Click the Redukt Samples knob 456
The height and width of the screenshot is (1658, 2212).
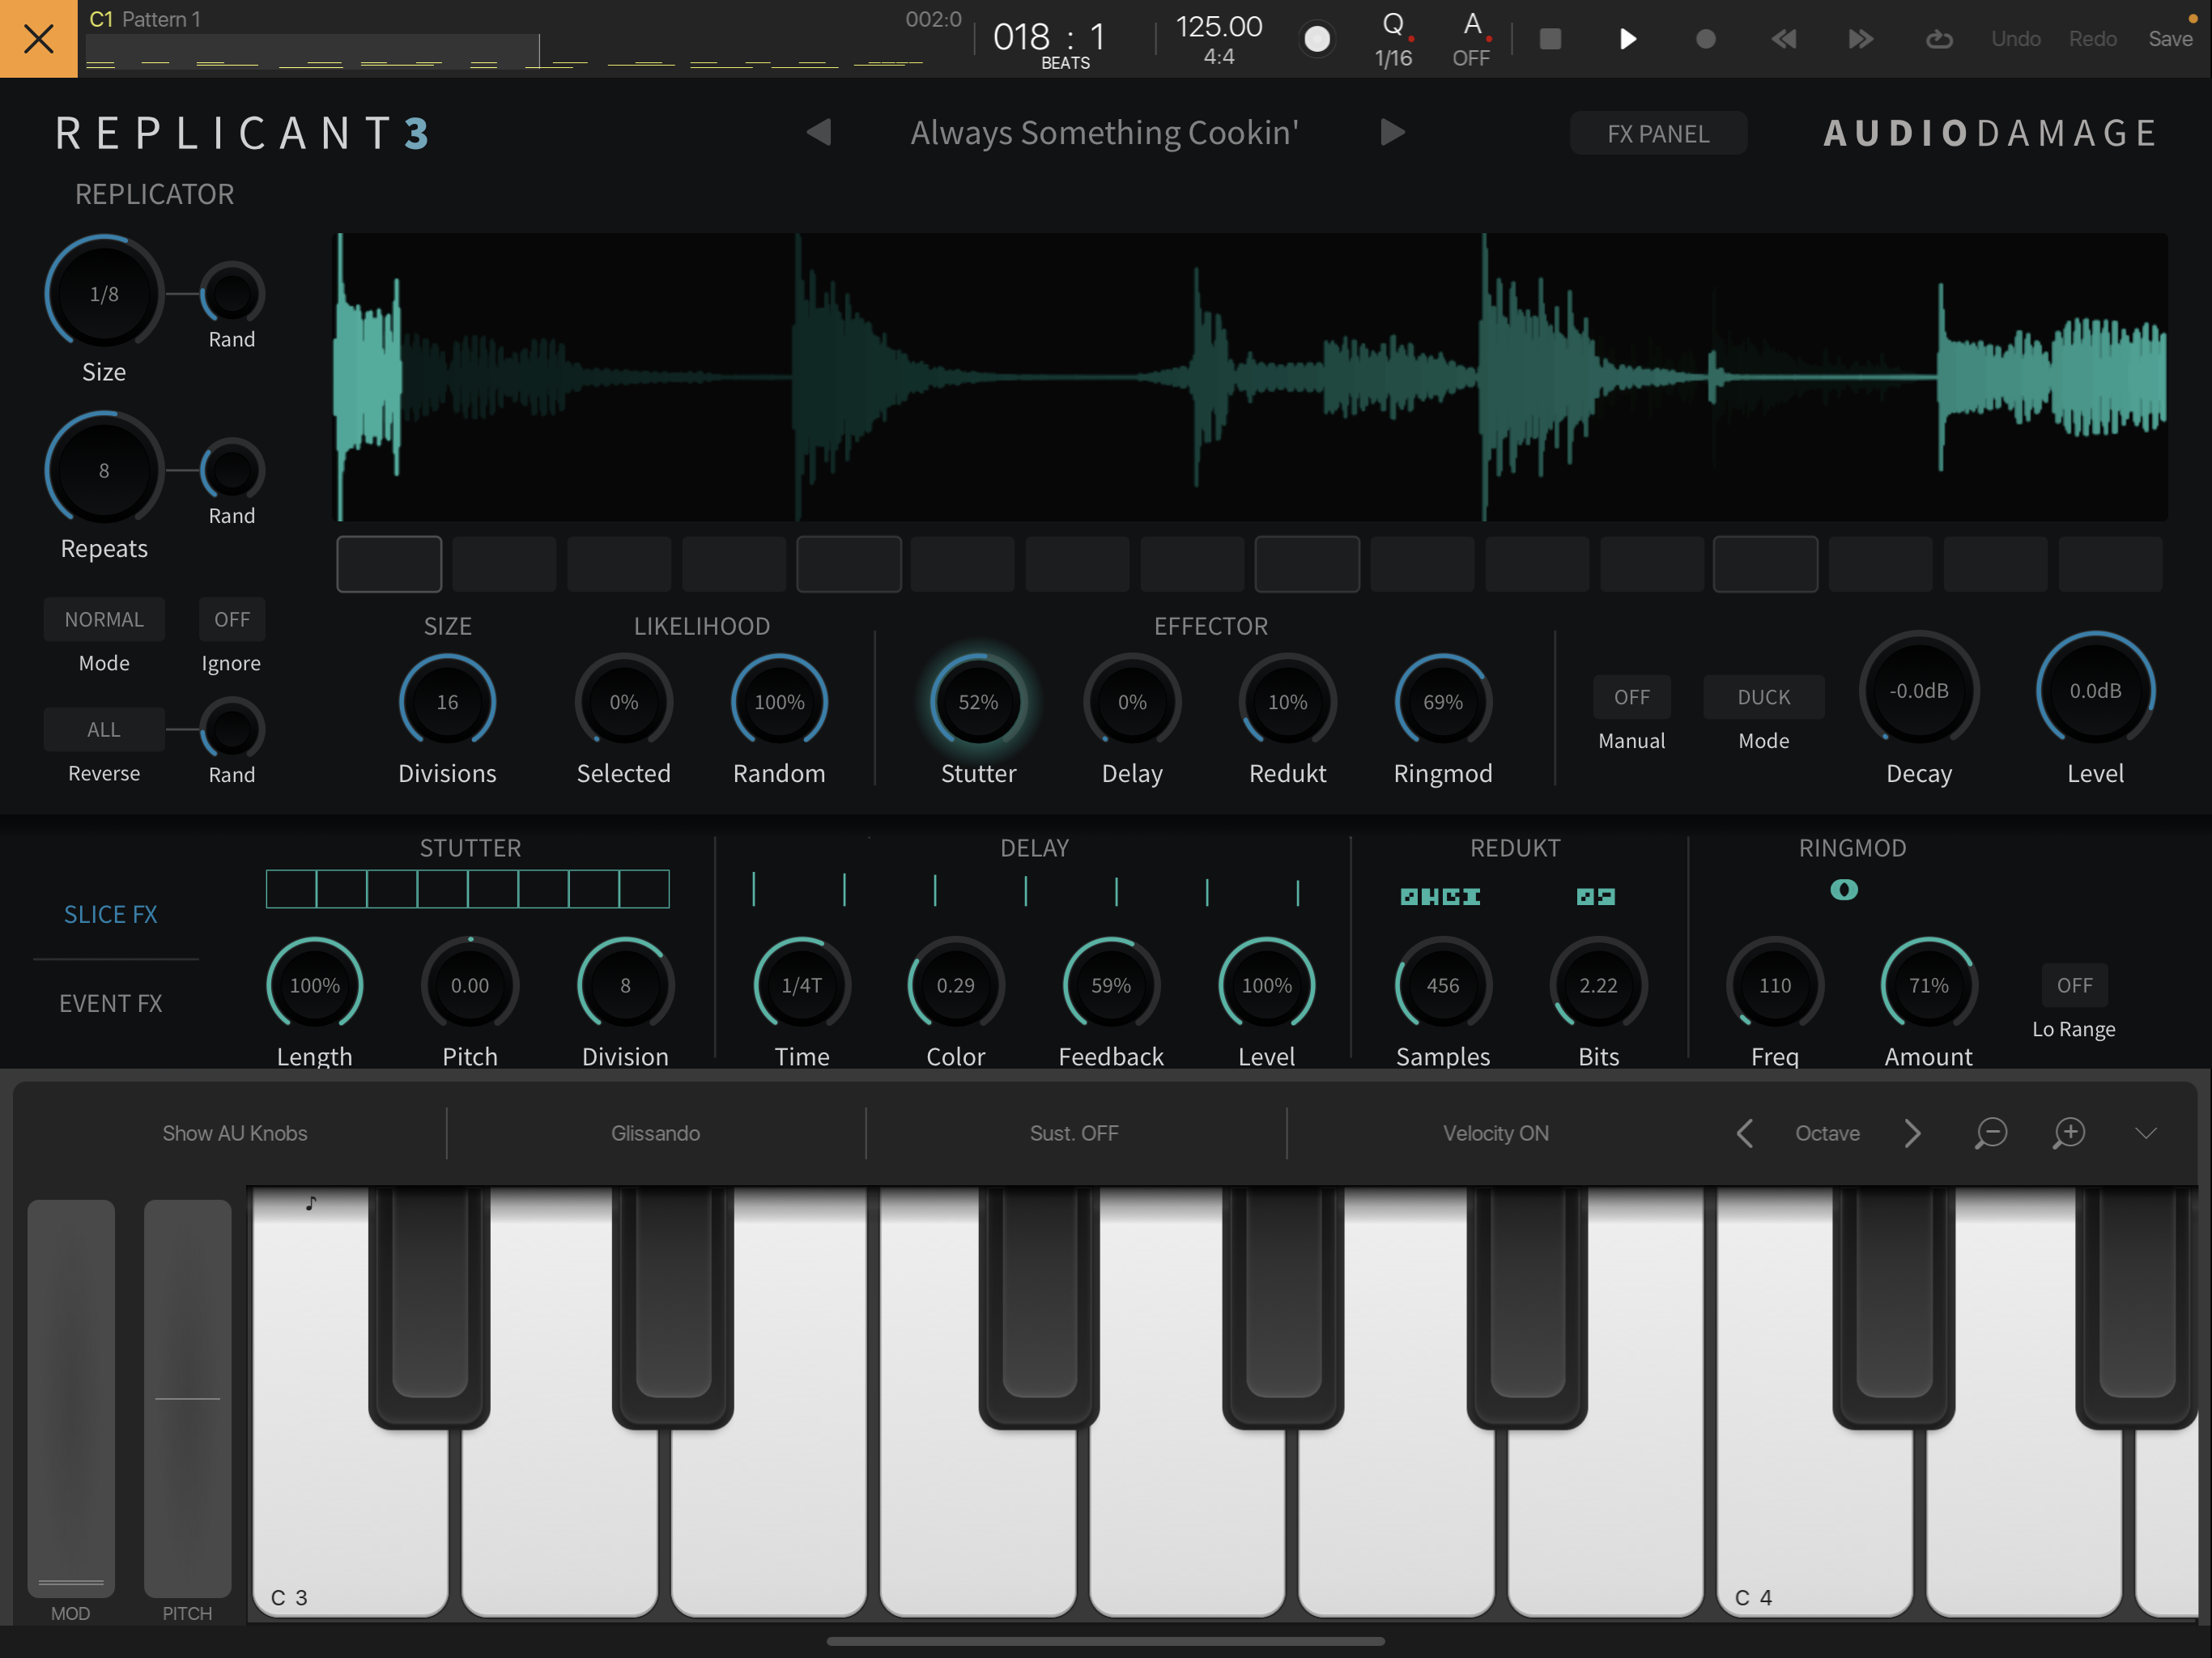point(1443,985)
